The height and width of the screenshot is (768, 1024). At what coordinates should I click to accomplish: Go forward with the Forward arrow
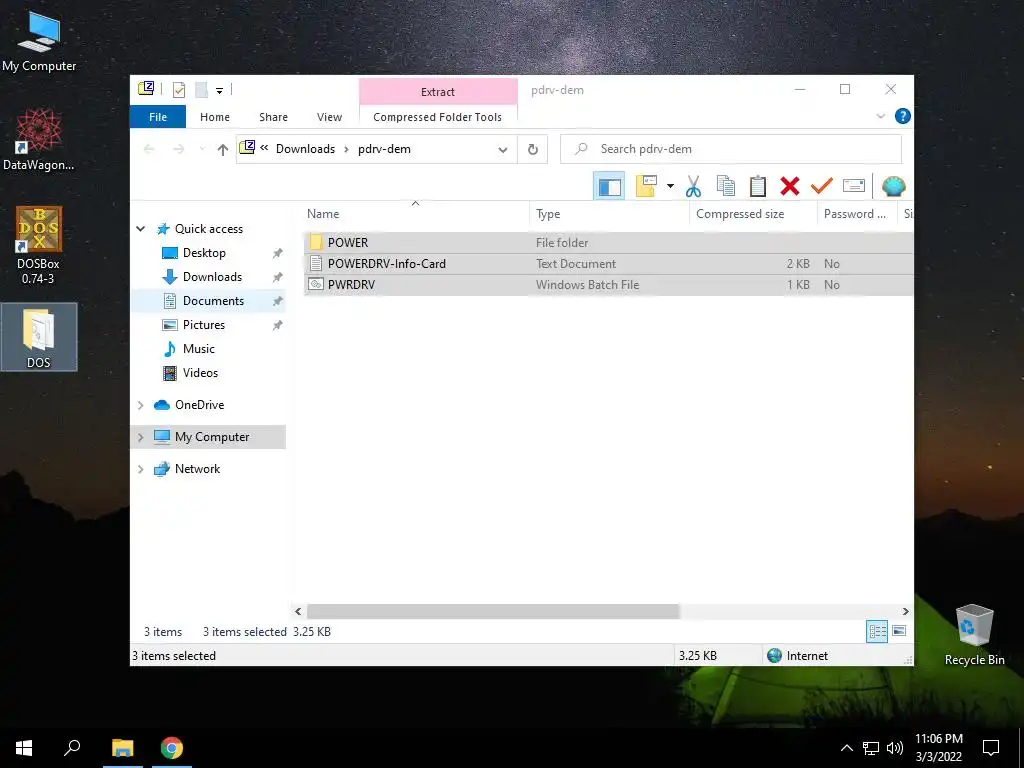[x=178, y=150]
